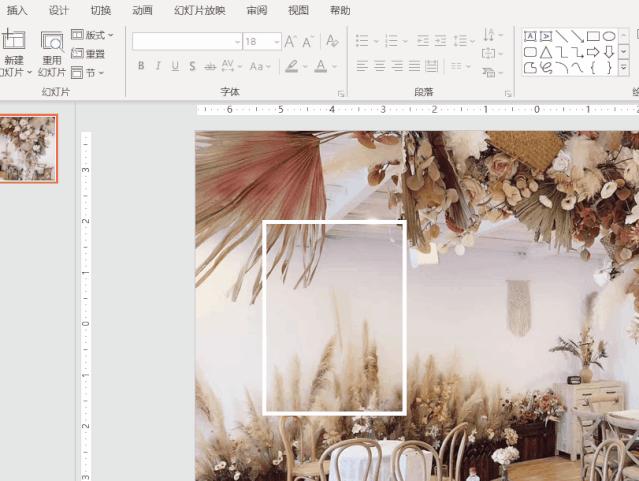Viewport: 639px width, 481px height.
Task: Open the Layout (版式) dropdown
Action: (x=93, y=35)
